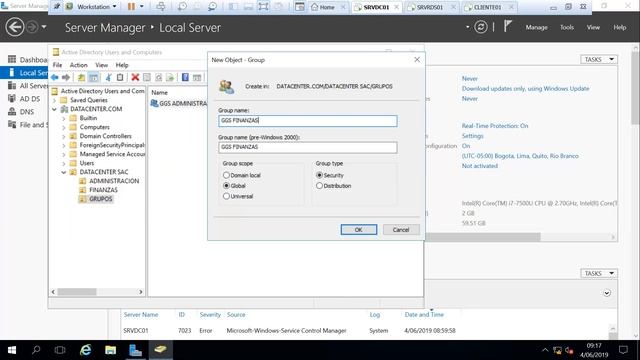Screen dimensions: 640x360
Task: Switch to the CLIENTE01 VM tab
Action: click(x=487, y=7)
